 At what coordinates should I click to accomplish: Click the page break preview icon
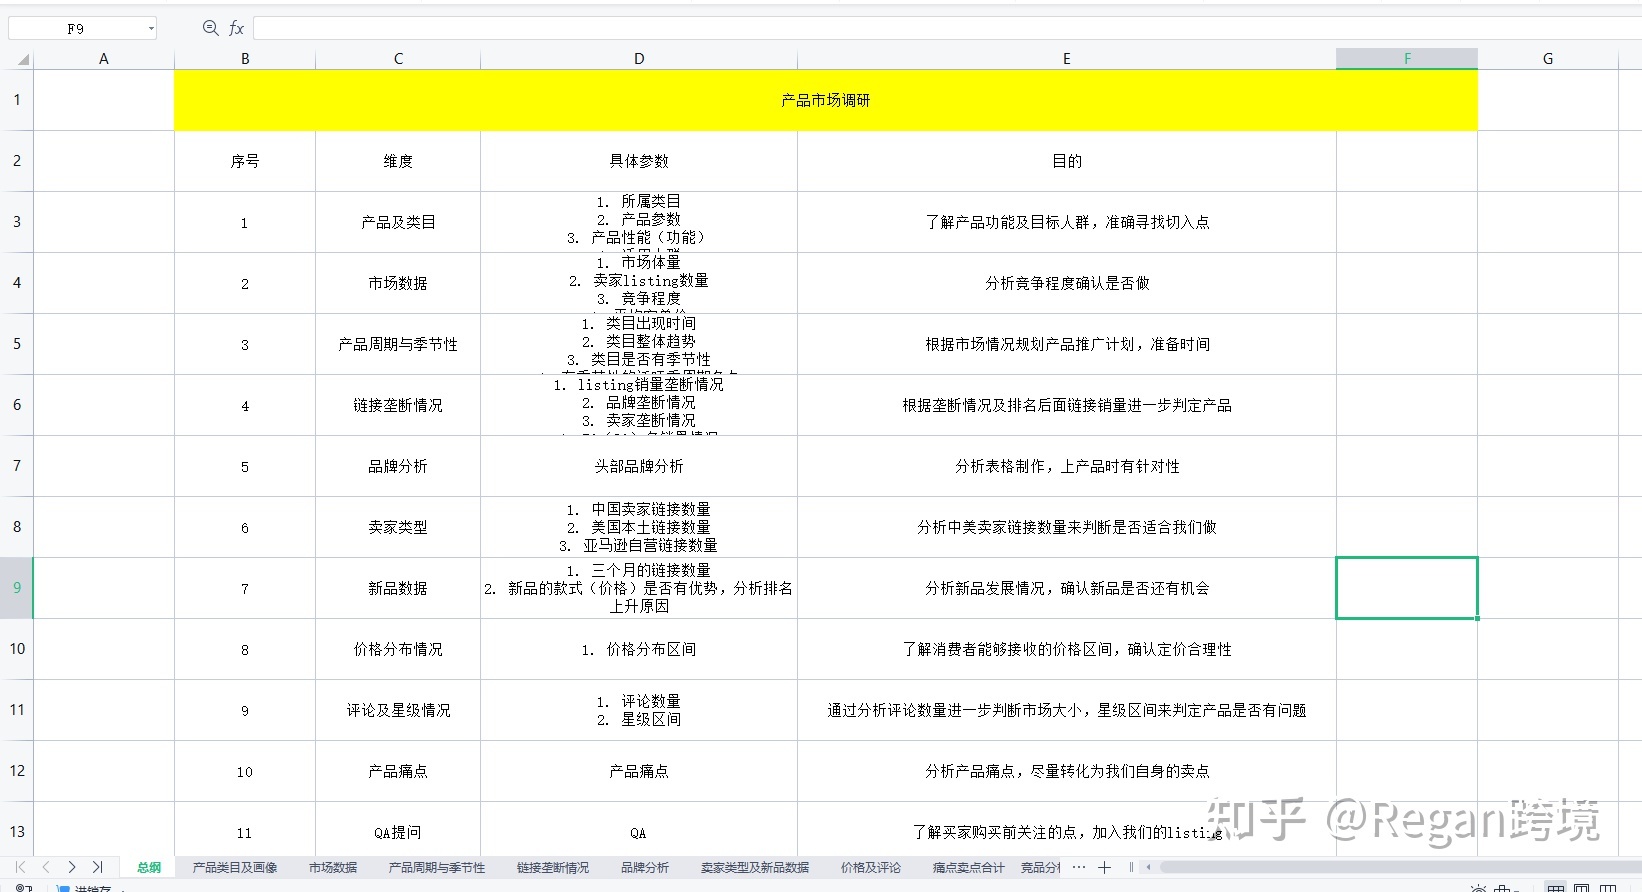click(x=1608, y=887)
